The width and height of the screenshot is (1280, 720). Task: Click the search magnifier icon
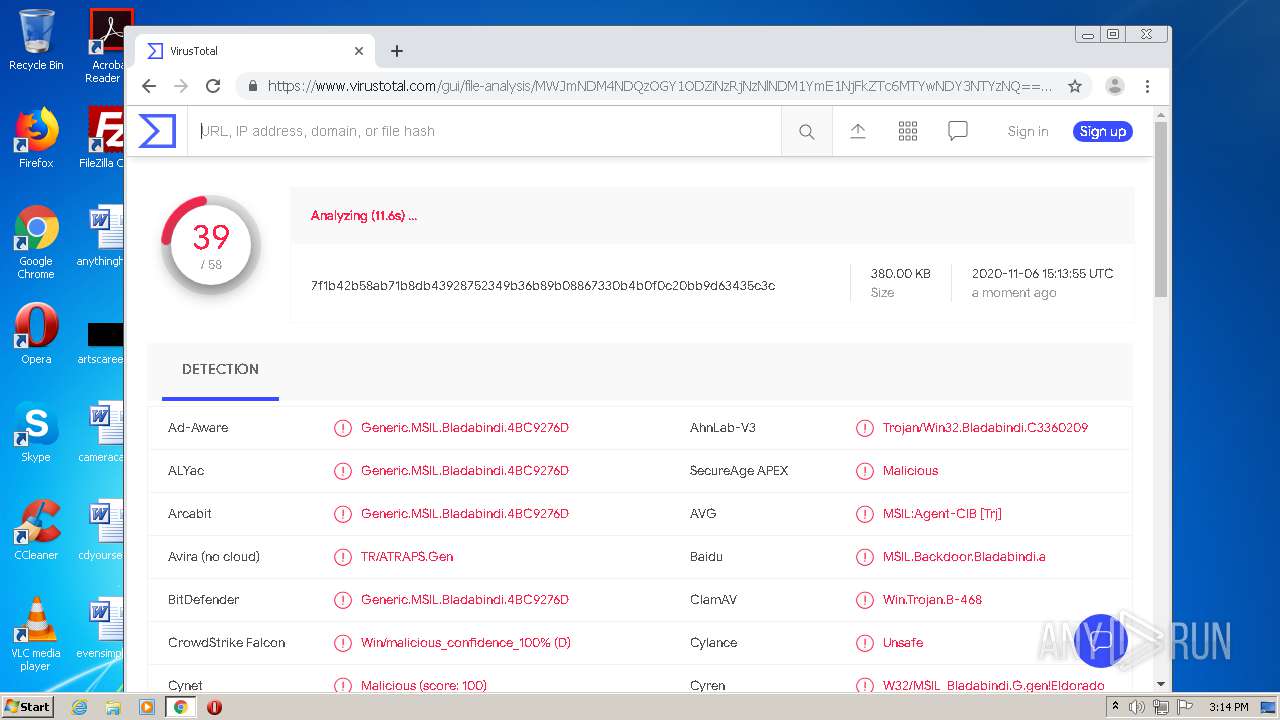click(x=807, y=132)
